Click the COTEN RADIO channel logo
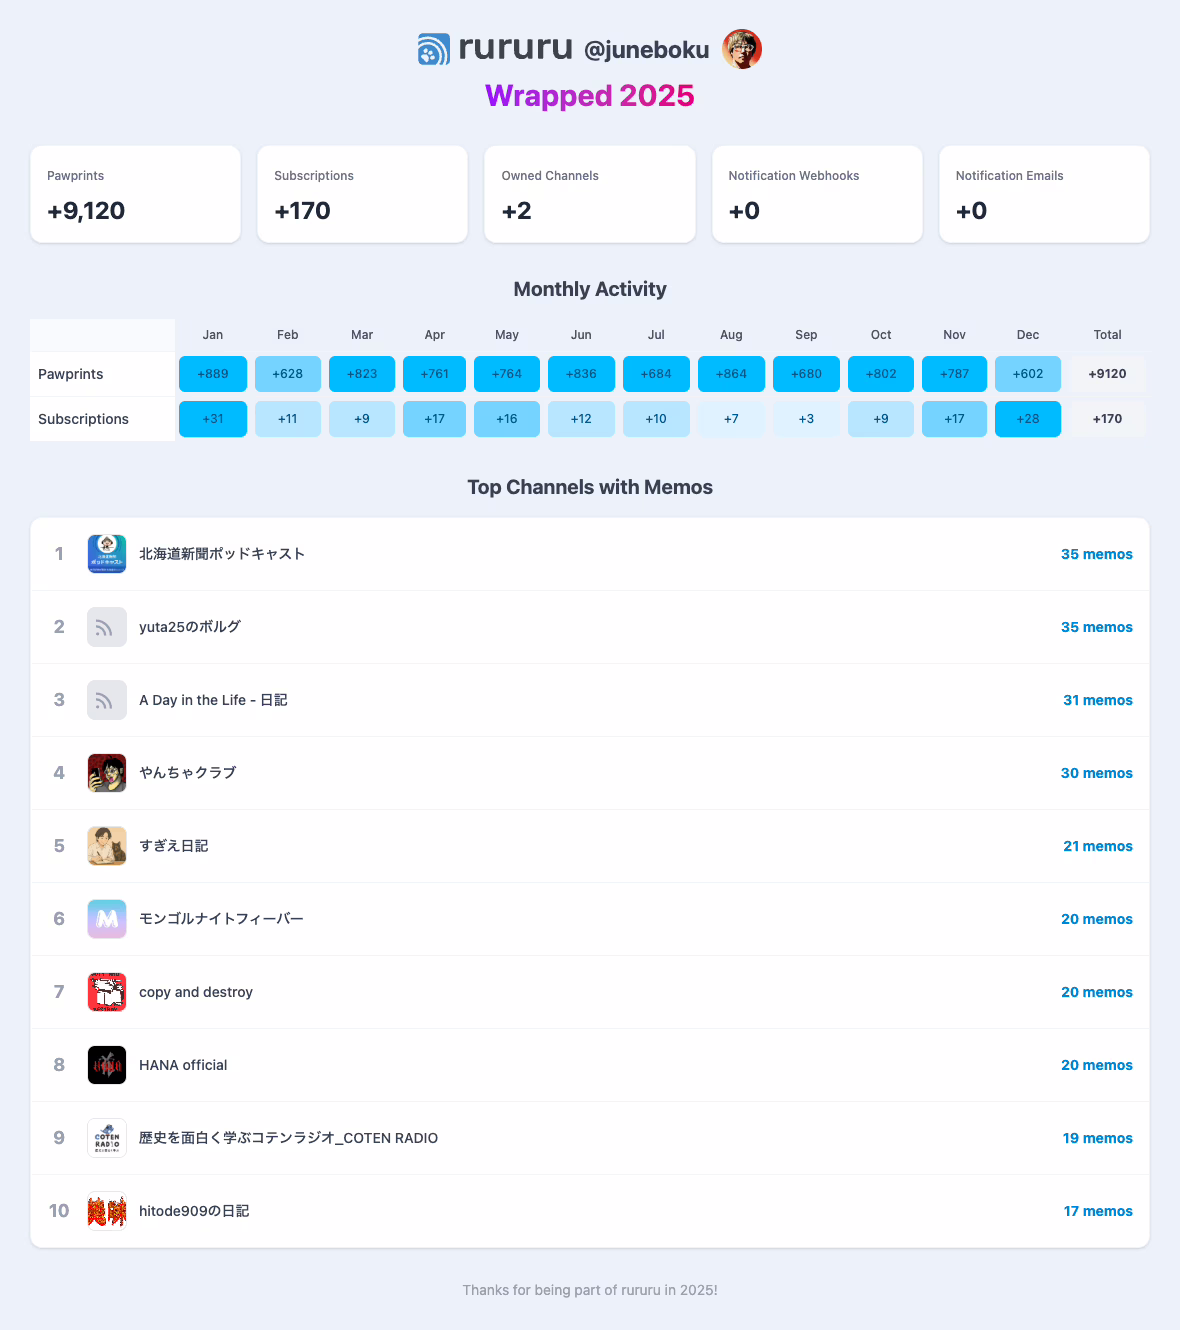1180x1330 pixels. [107, 1138]
